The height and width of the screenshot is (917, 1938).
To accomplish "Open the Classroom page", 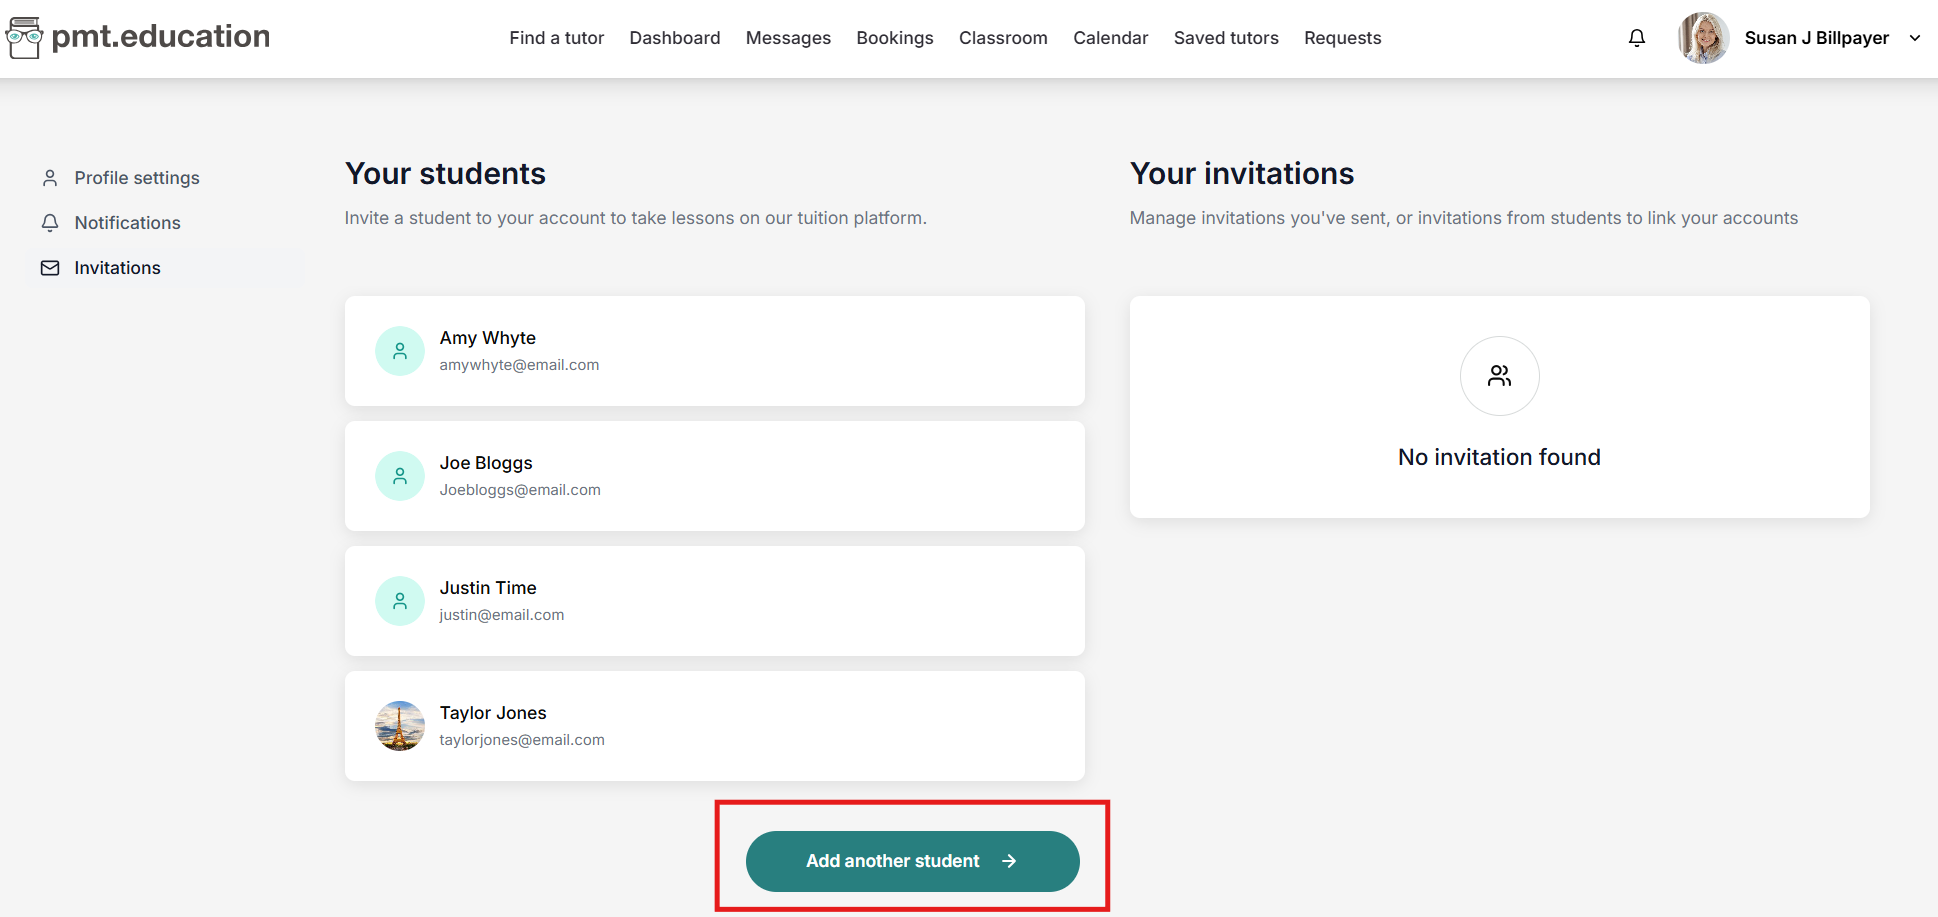I will pyautogui.click(x=1003, y=38).
